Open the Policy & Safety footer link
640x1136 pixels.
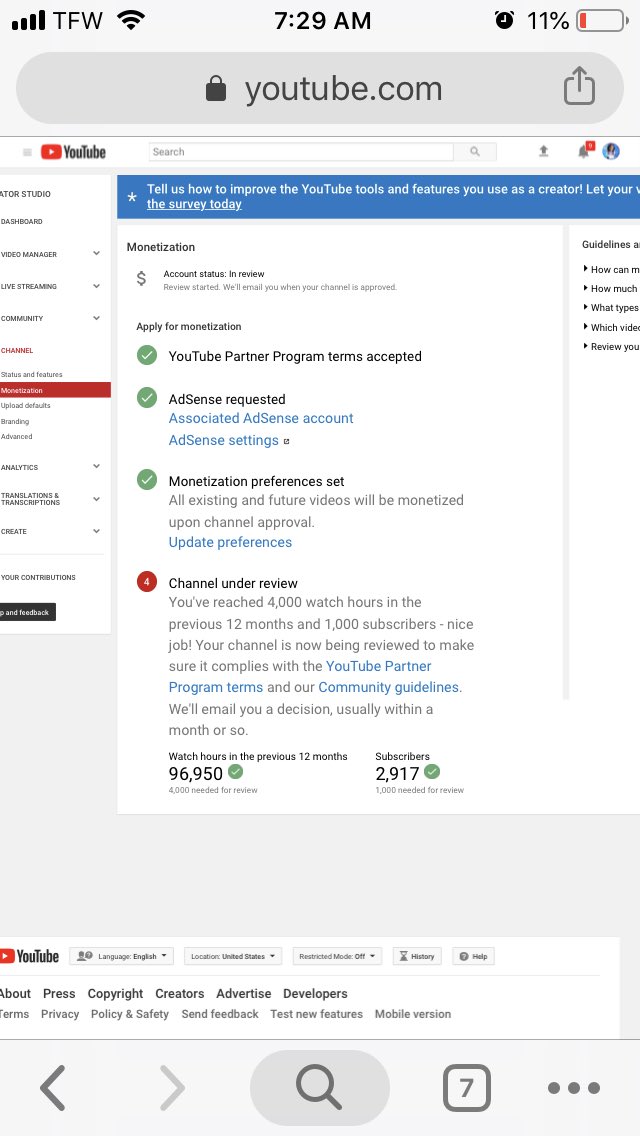click(130, 1014)
